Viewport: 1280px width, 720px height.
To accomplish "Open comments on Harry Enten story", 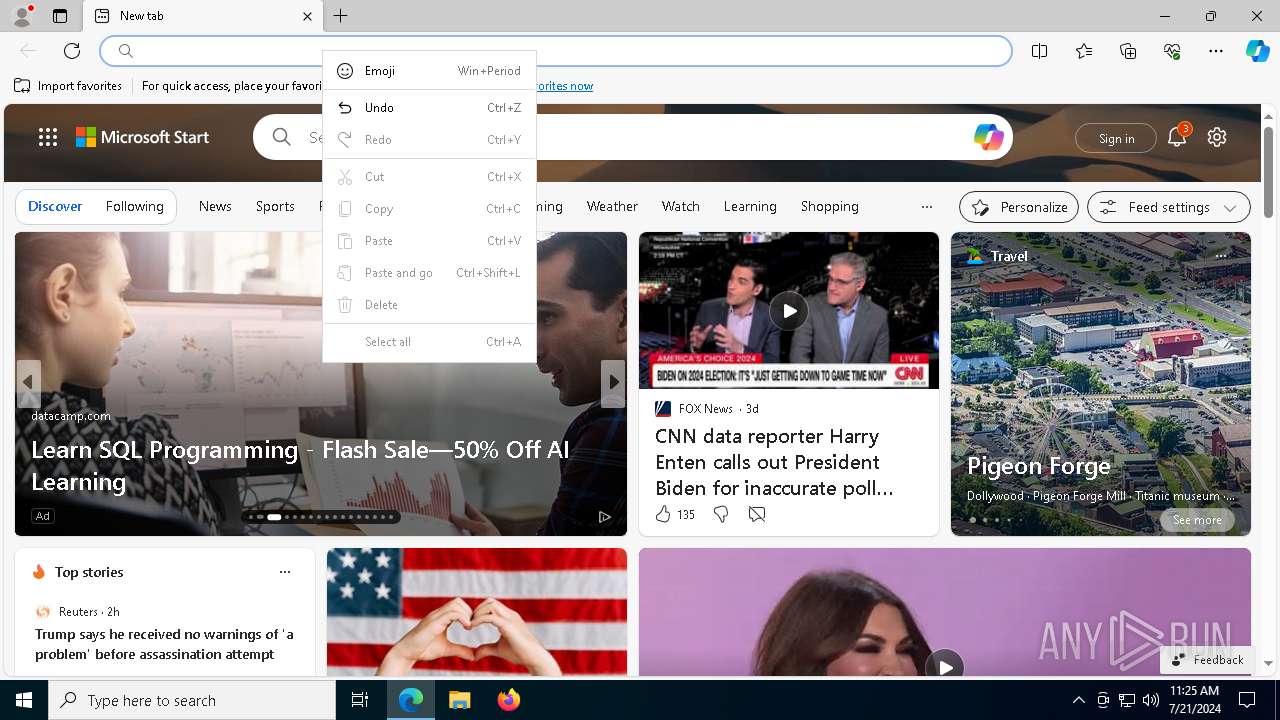I will point(757,514).
